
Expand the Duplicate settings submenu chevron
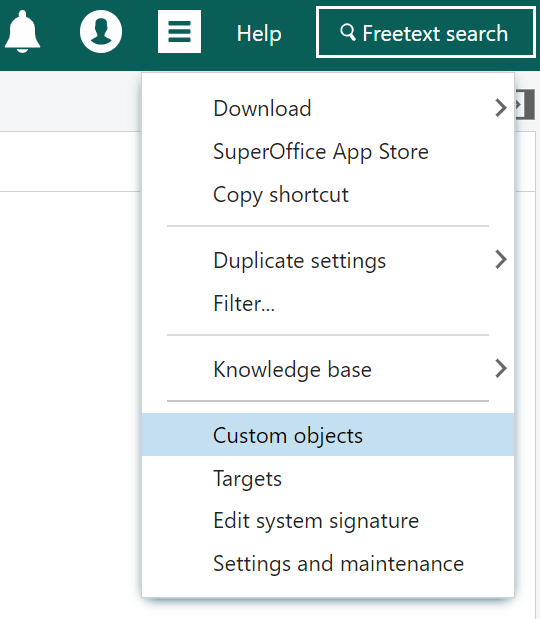click(501, 259)
